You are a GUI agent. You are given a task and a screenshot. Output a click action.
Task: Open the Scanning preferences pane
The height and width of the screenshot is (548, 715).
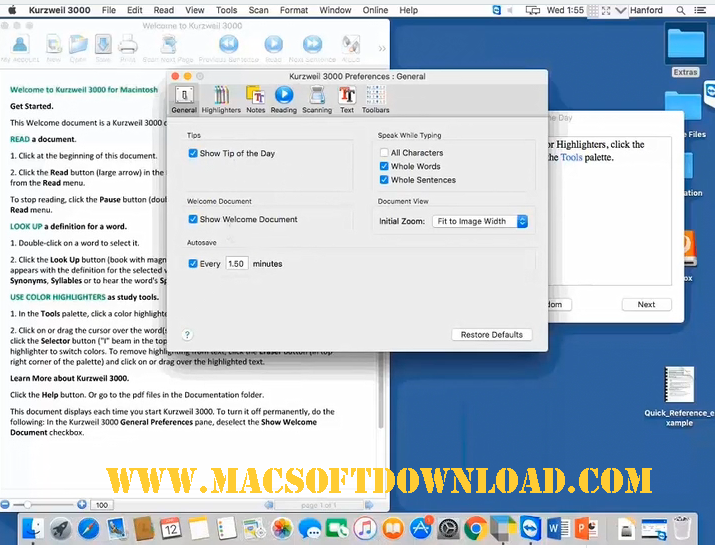pyautogui.click(x=317, y=100)
